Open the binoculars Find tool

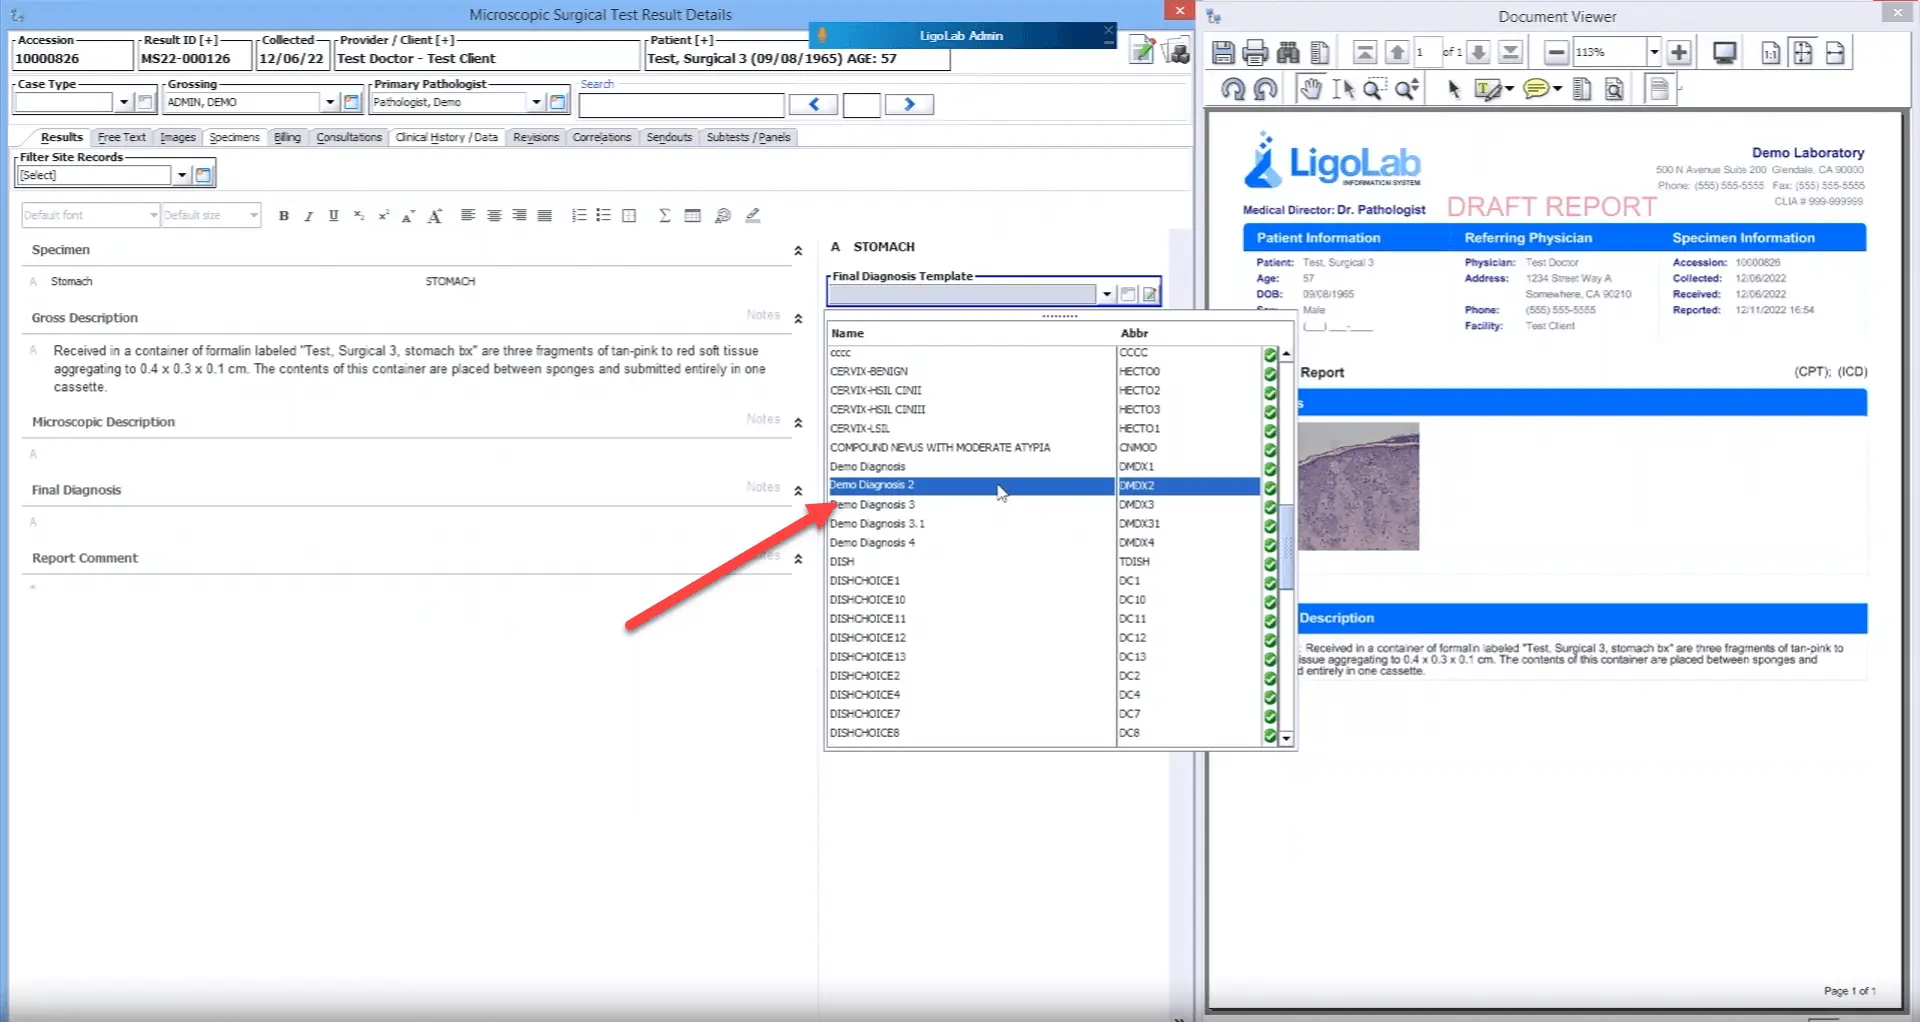pyautogui.click(x=1288, y=52)
